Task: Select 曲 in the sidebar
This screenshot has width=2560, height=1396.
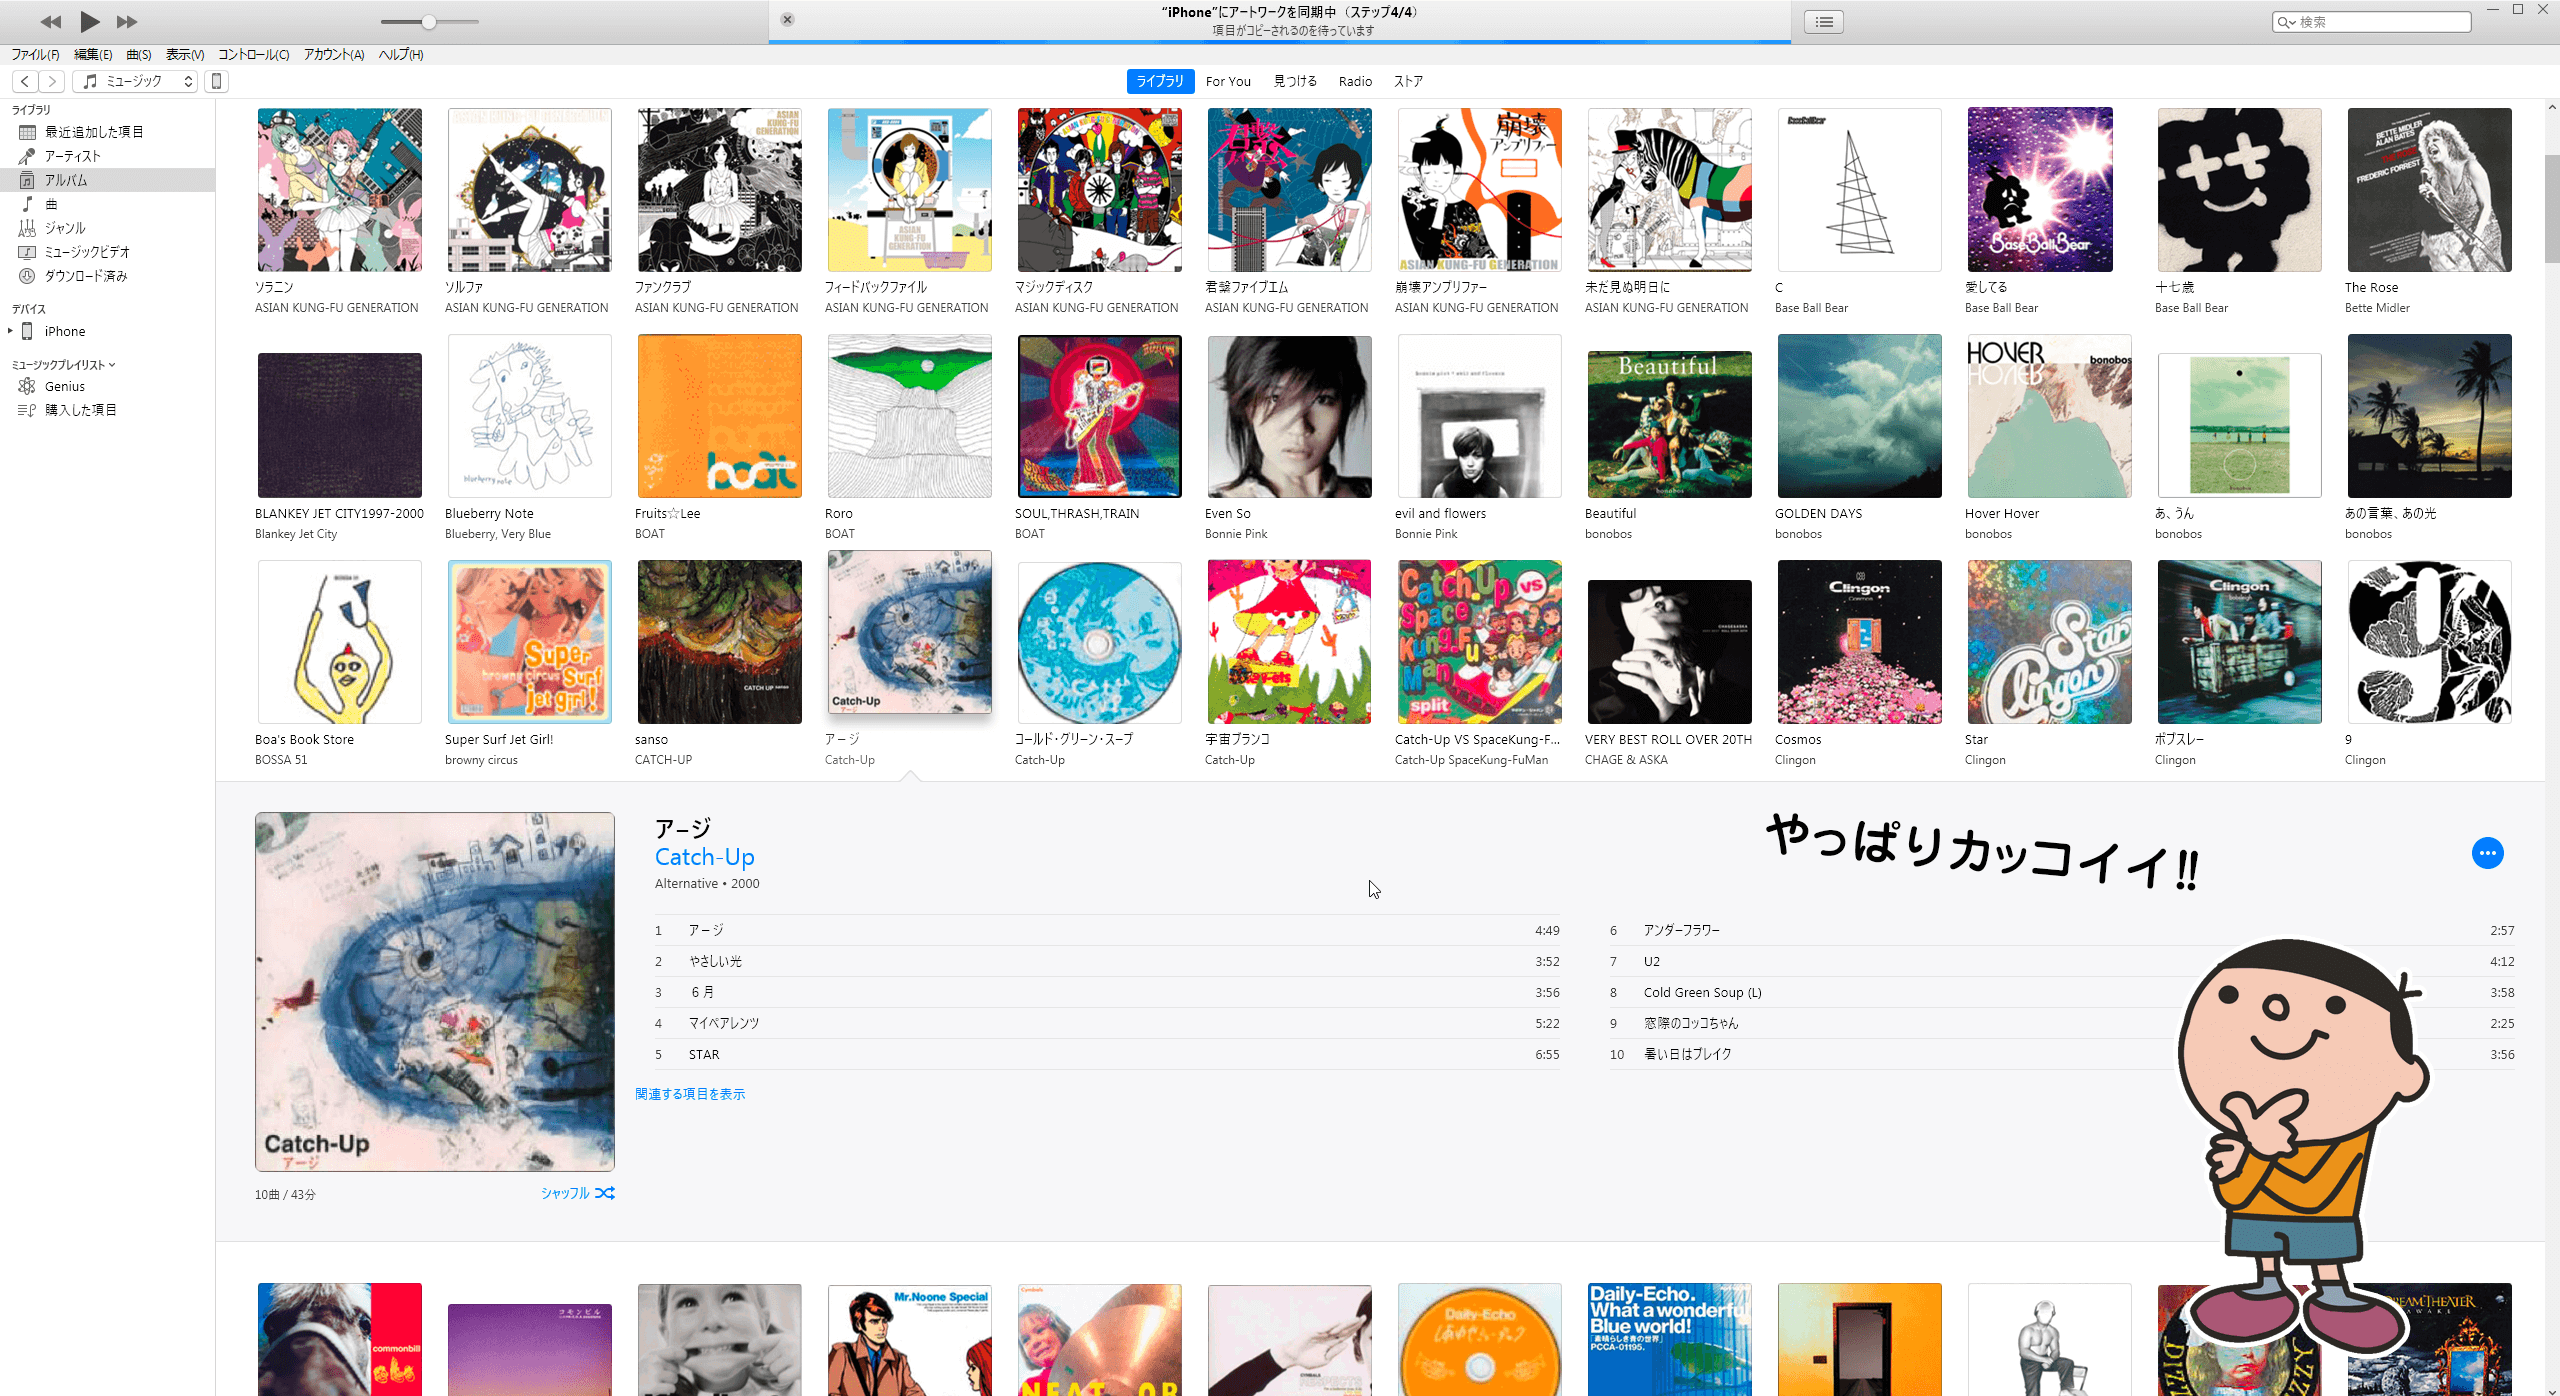Action: (107, 204)
